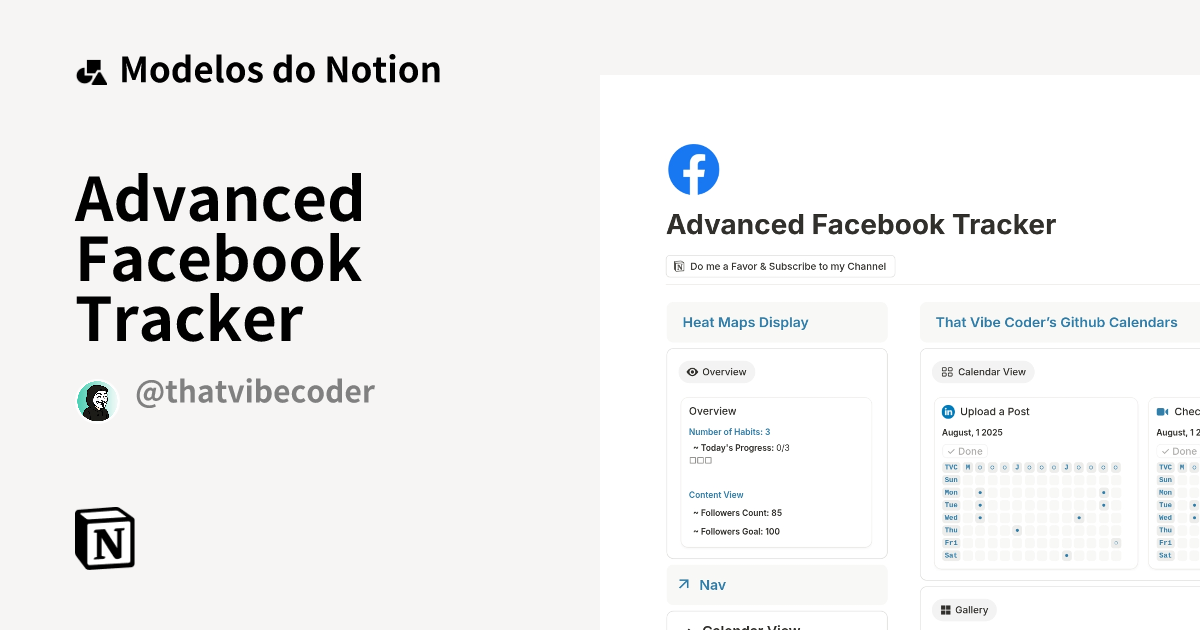
Task: Click the eye icon in the Overview chip
Action: coord(691,372)
